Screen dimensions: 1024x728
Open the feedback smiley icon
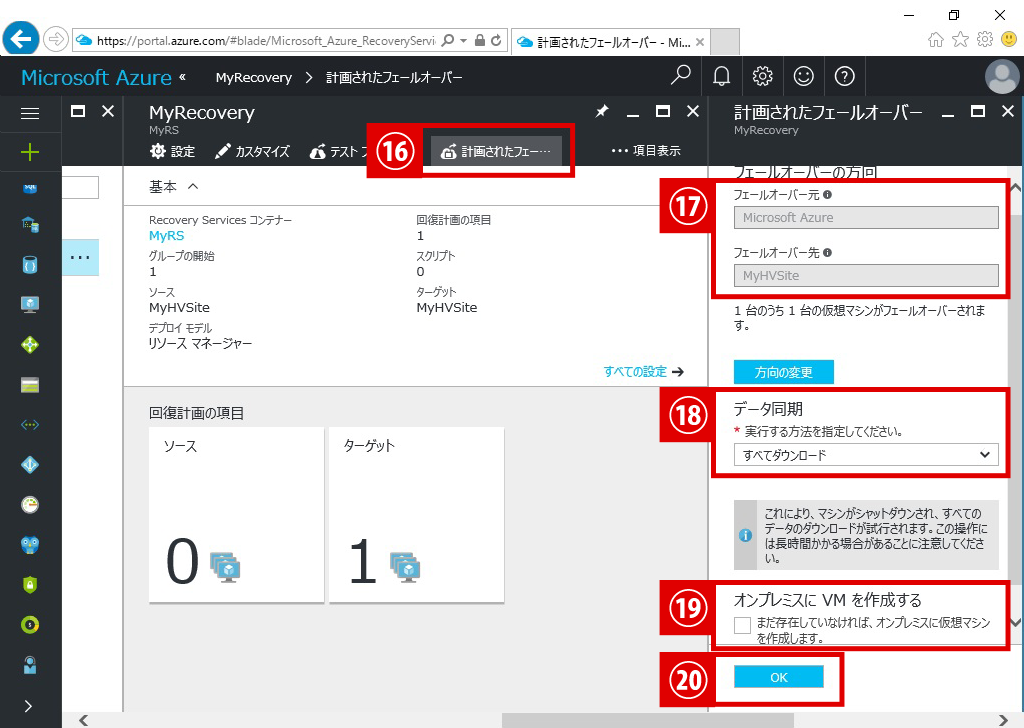pyautogui.click(x=803, y=76)
